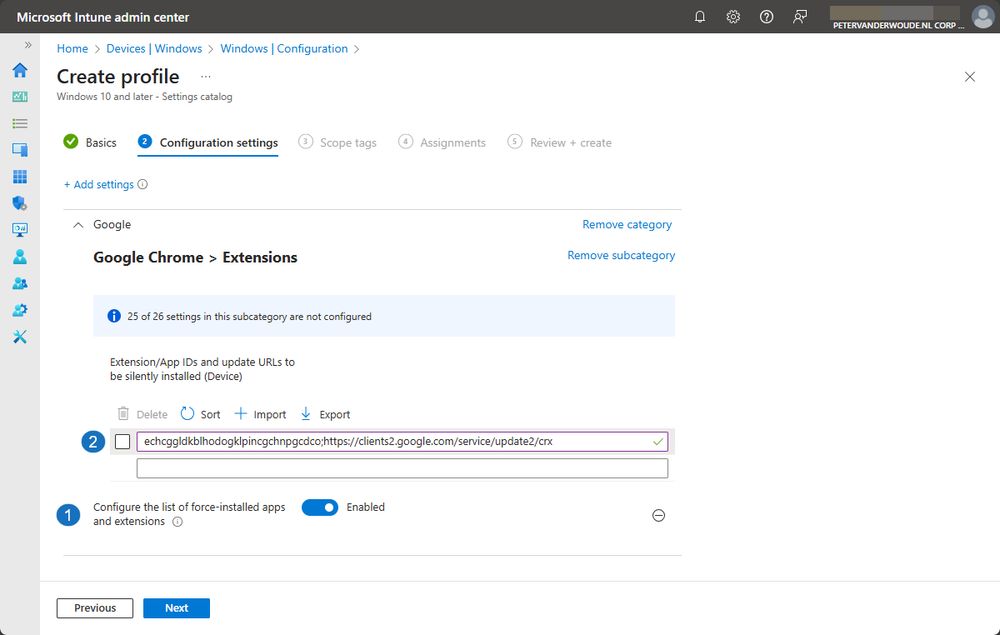Click Import in the list toolbar
1000x635 pixels.
click(x=260, y=414)
